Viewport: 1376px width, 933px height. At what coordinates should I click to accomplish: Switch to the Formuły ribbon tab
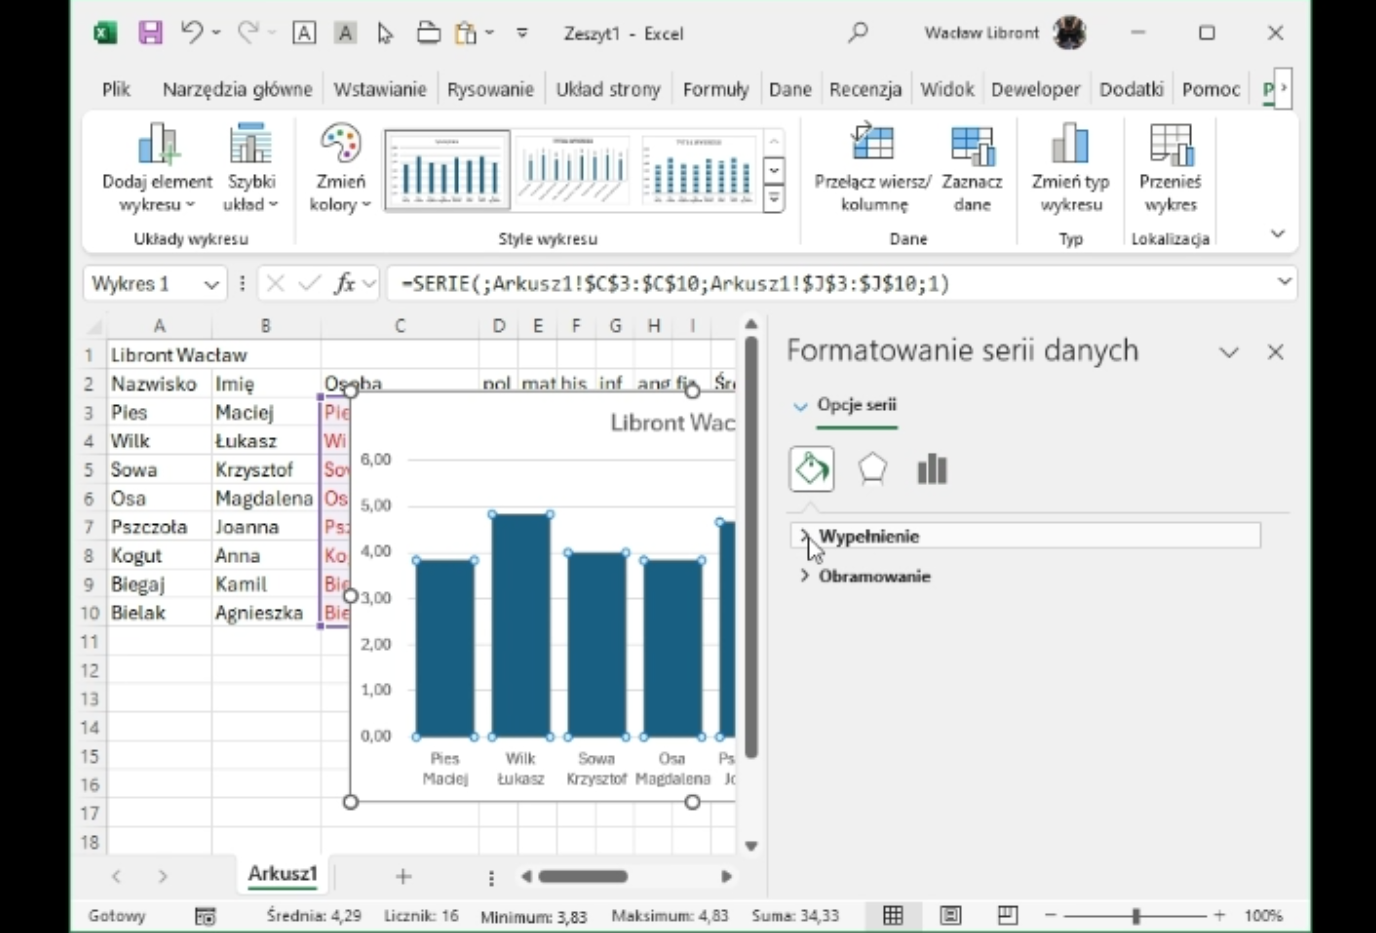click(715, 89)
